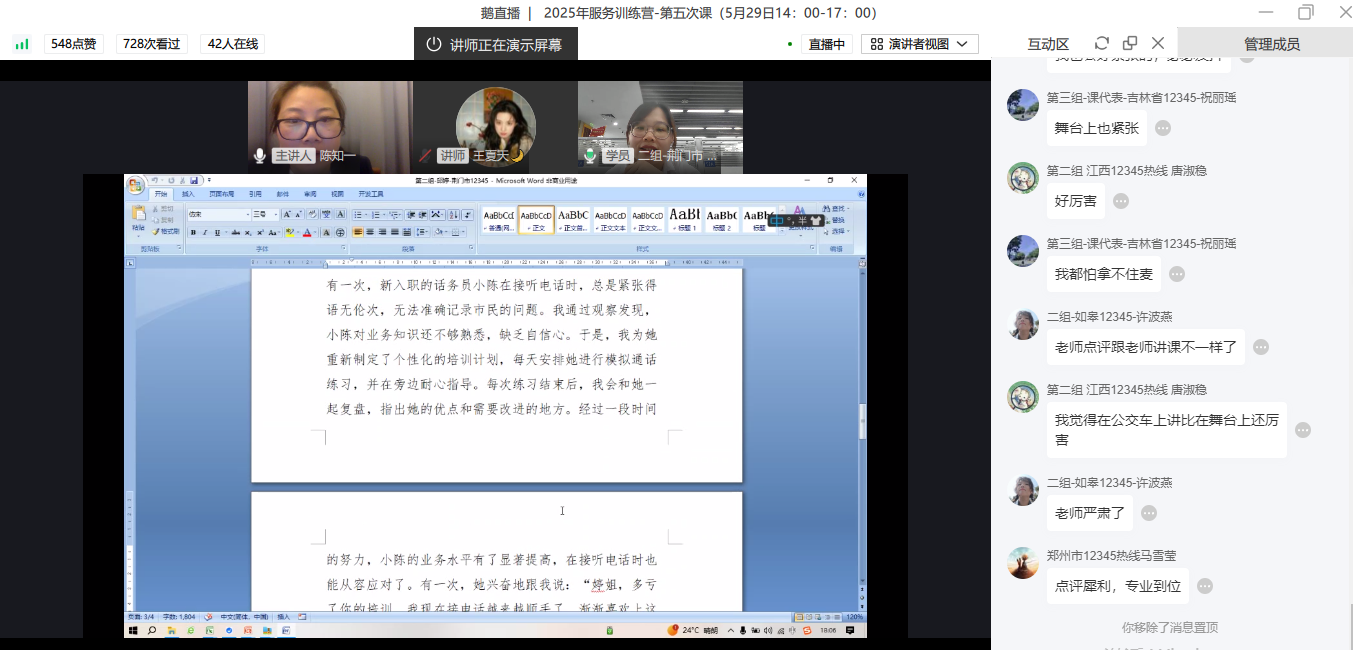Screen dimensions: 1353x650
Task: Toggle the 学员 二组 microphone icon
Action: coord(591,156)
